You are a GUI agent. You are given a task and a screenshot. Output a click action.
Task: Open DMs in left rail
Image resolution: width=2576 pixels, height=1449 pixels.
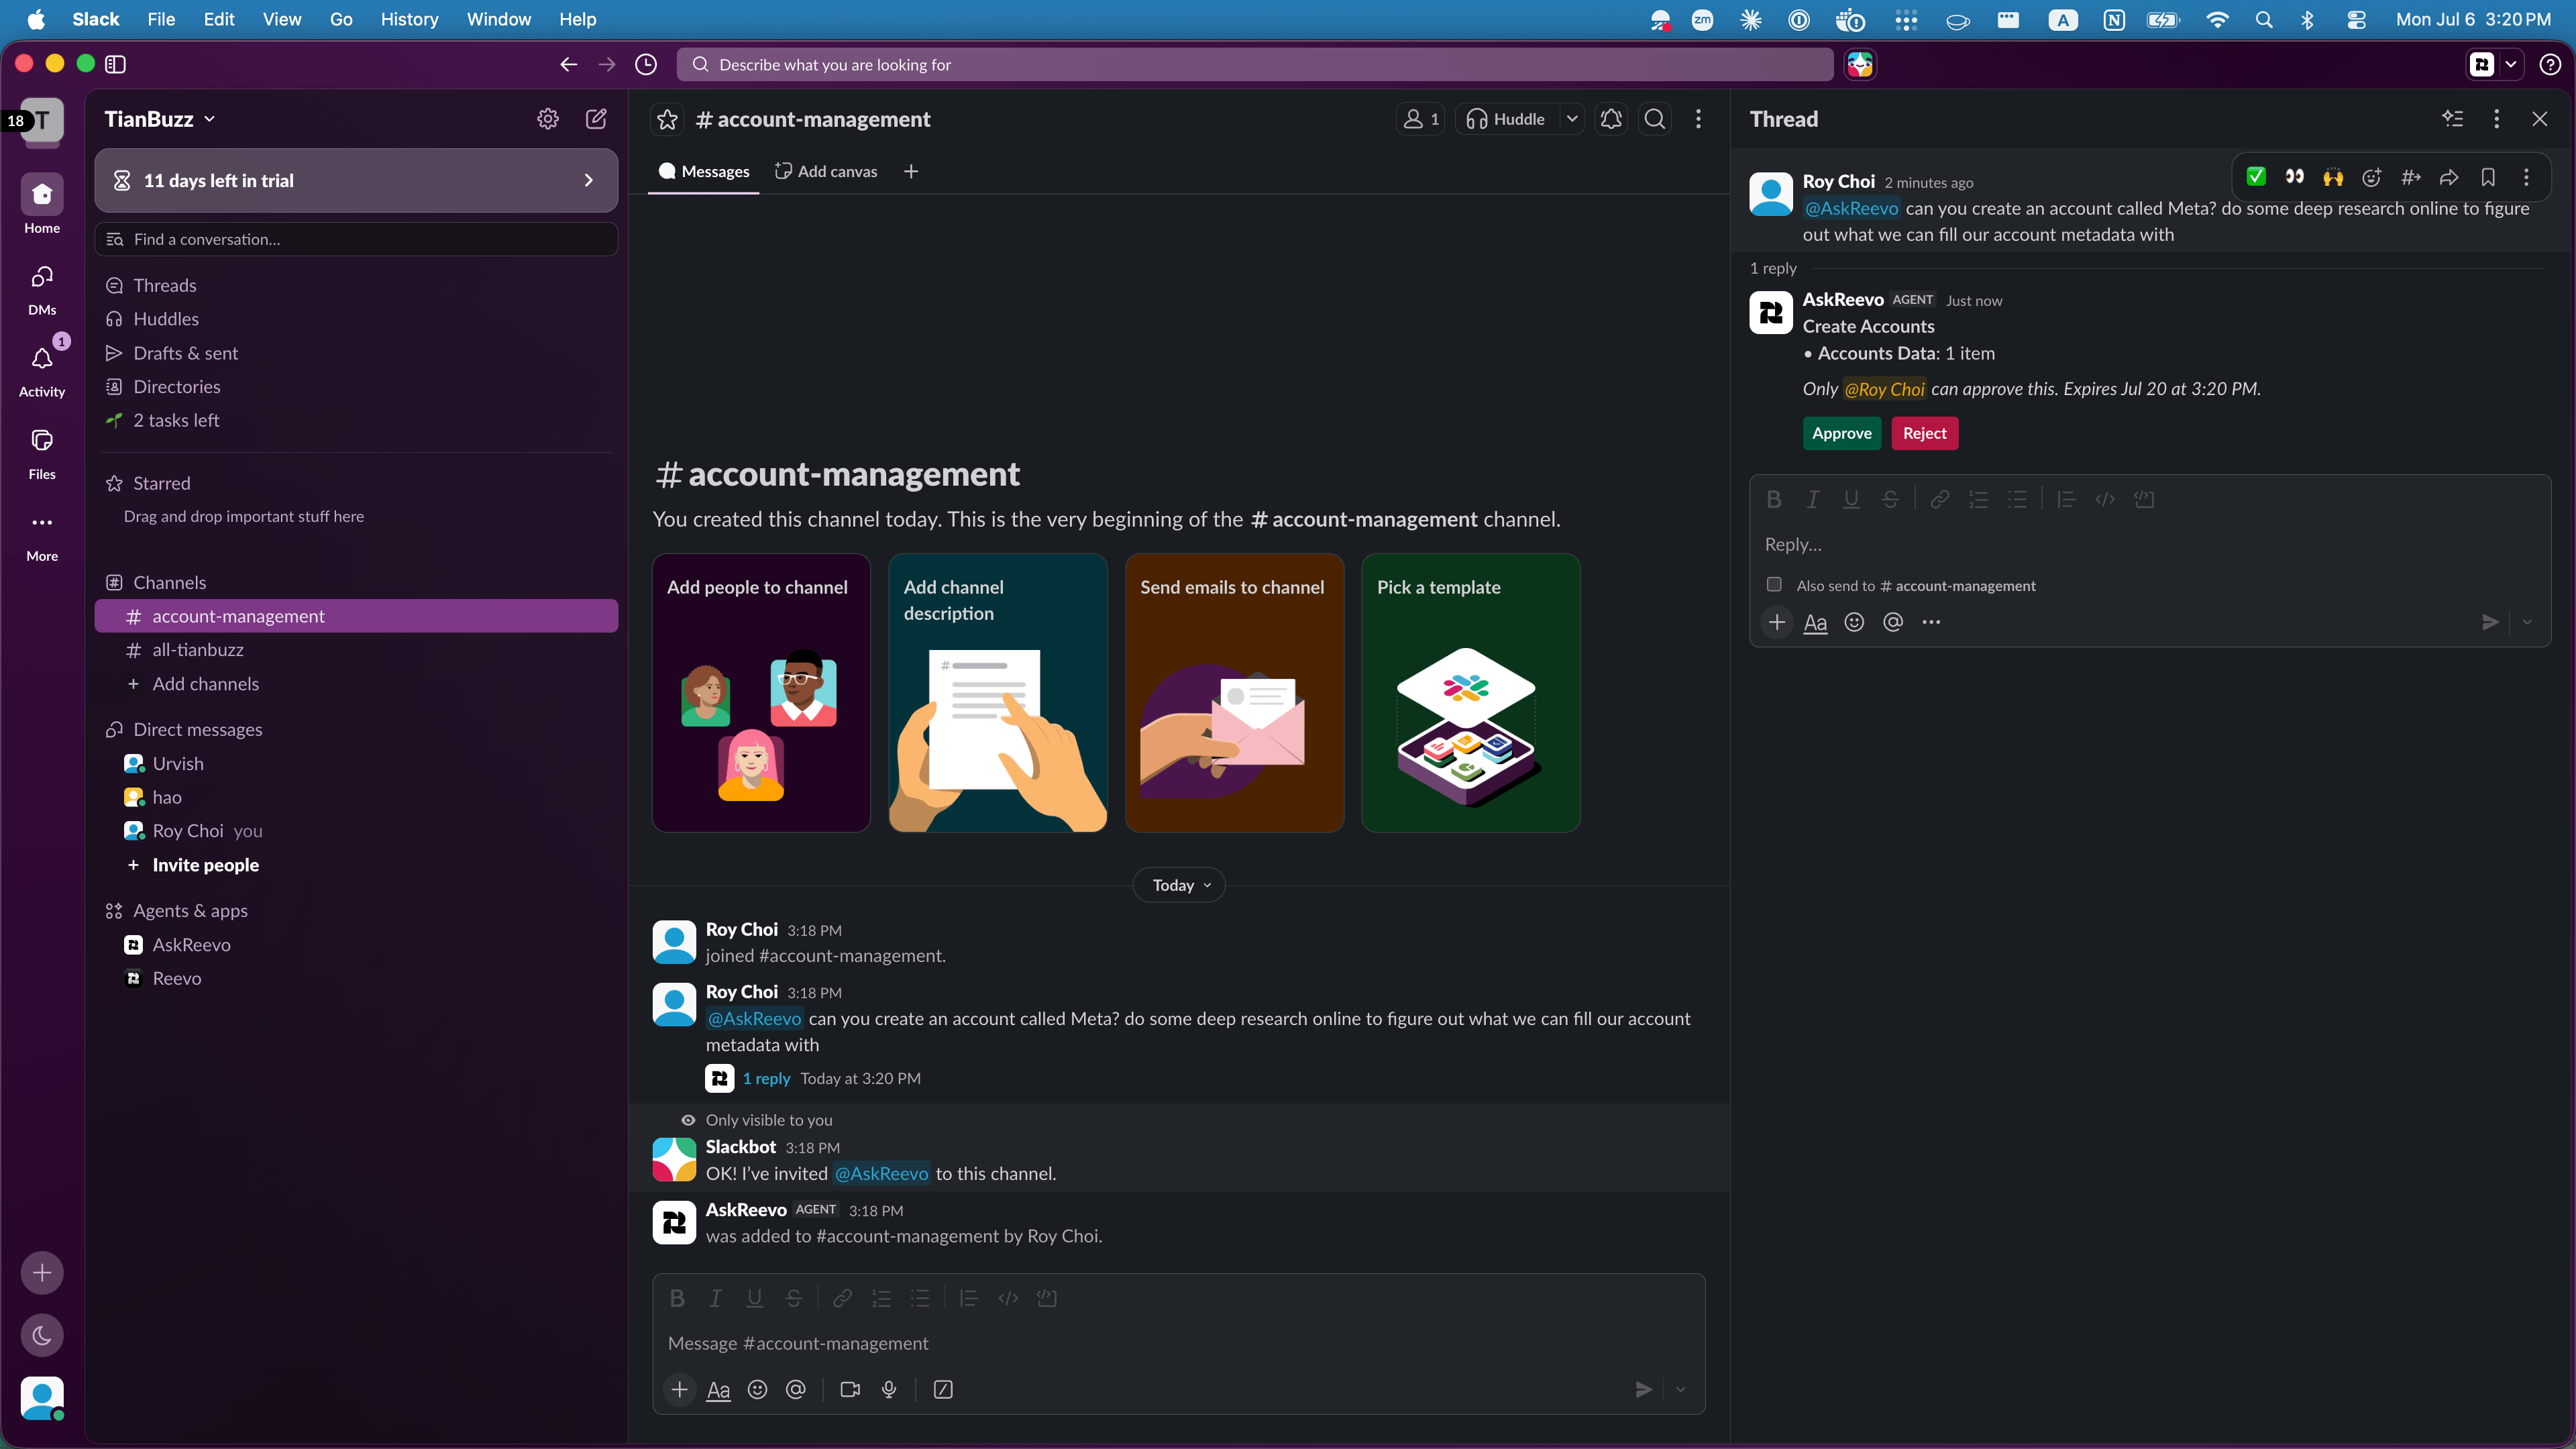point(42,289)
